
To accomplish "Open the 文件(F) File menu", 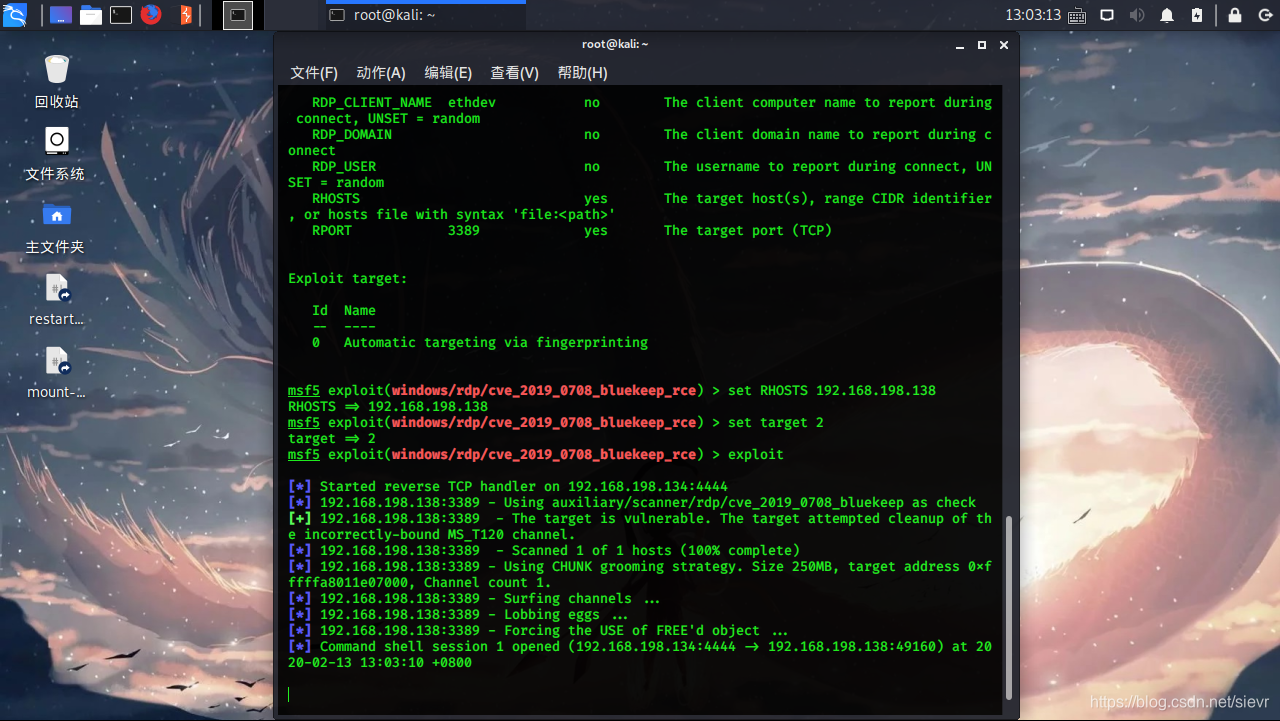I will [314, 73].
